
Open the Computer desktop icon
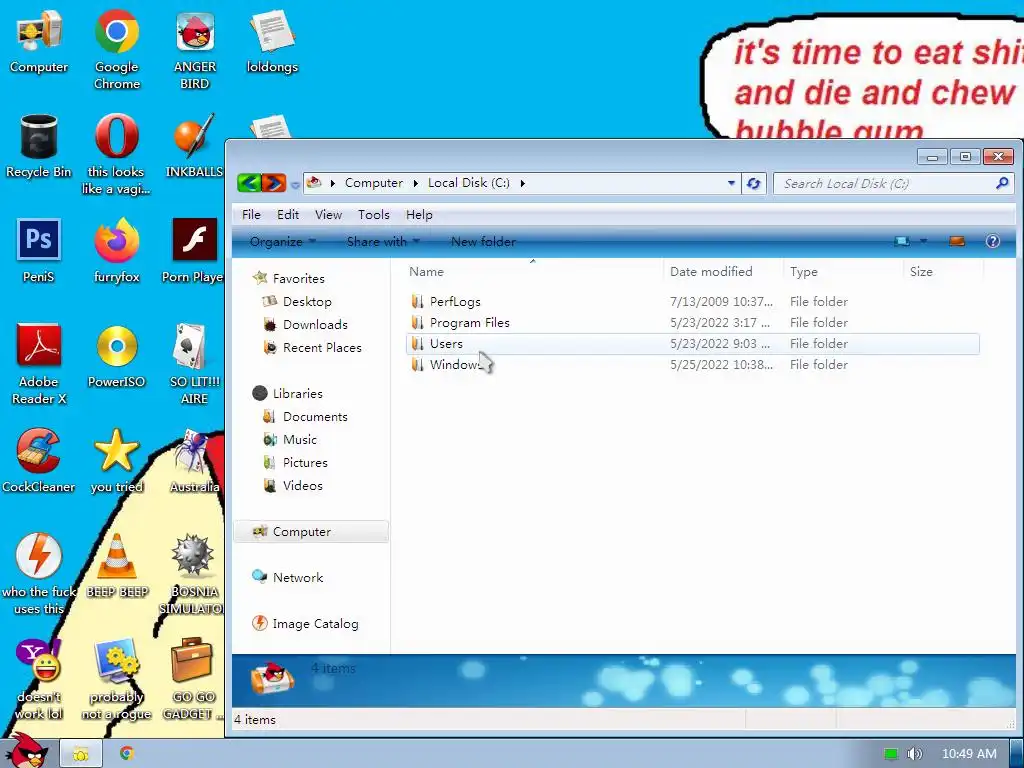[39, 42]
